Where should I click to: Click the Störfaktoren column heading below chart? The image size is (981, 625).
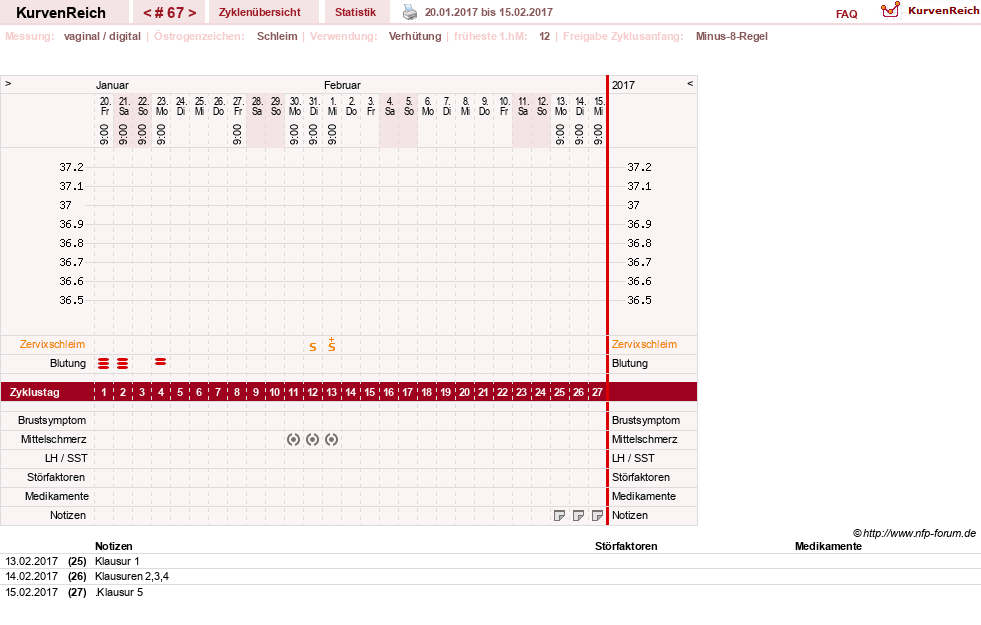(626, 546)
